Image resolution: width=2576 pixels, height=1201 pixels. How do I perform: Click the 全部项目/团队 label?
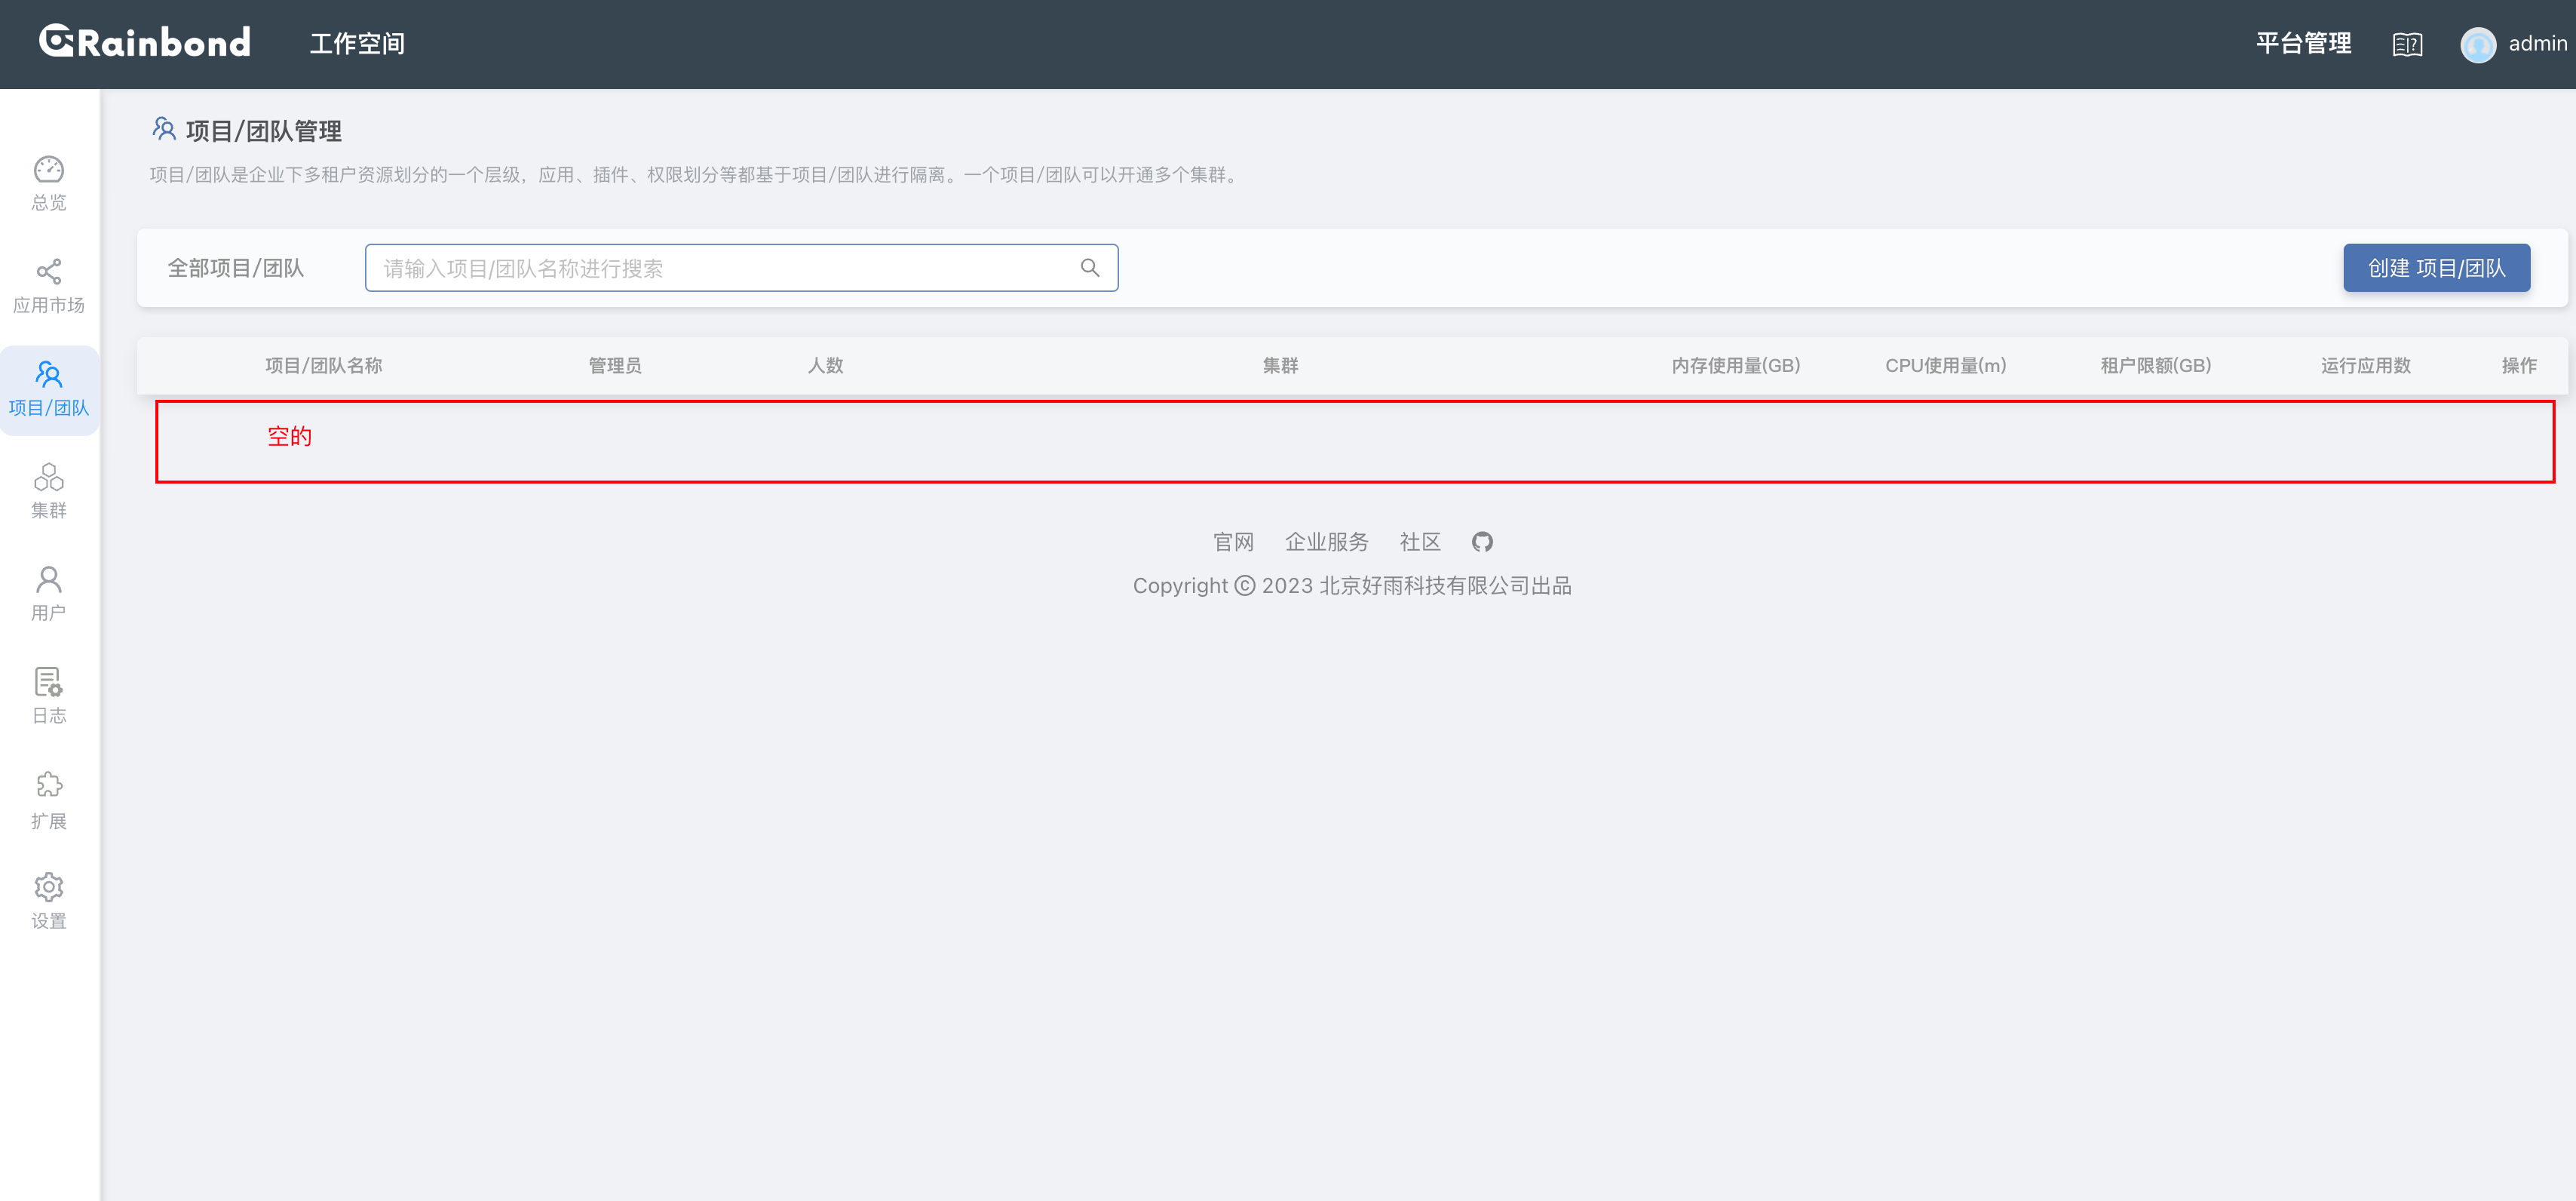tap(235, 268)
